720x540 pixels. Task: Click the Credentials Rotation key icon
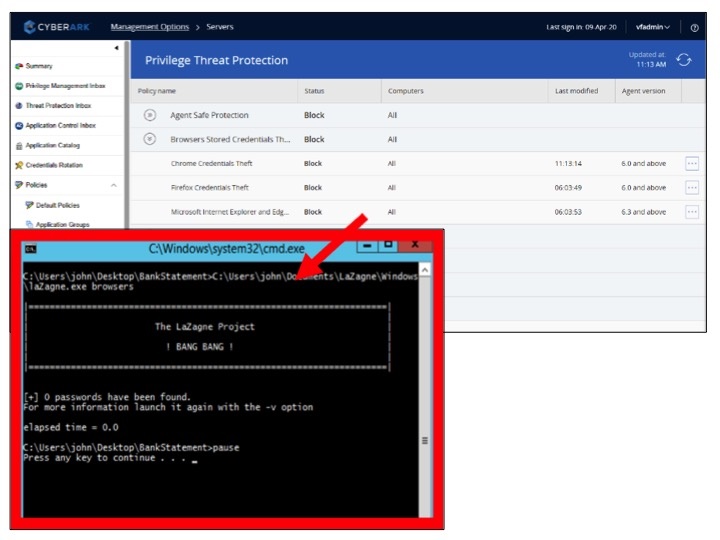[19, 165]
